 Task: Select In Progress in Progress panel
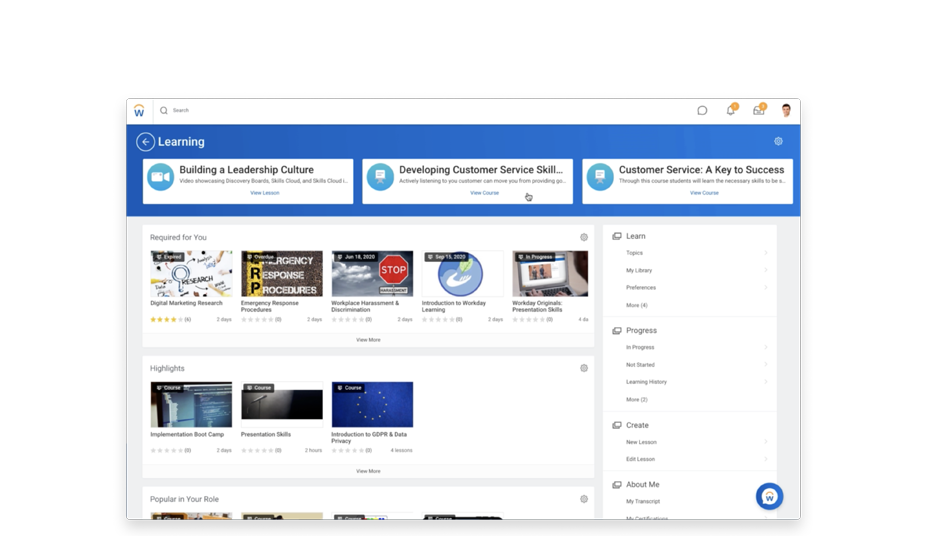(x=640, y=347)
